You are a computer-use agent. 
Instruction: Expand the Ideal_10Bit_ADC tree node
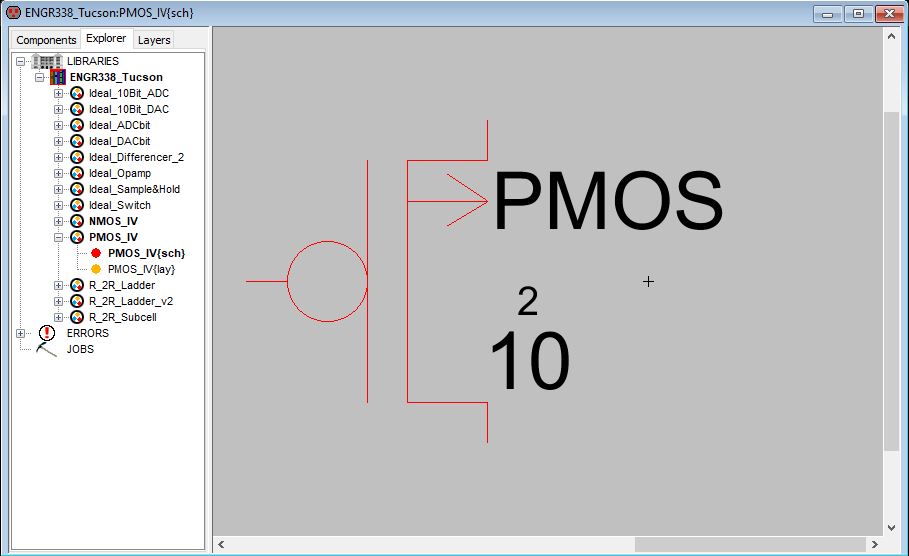(58, 93)
